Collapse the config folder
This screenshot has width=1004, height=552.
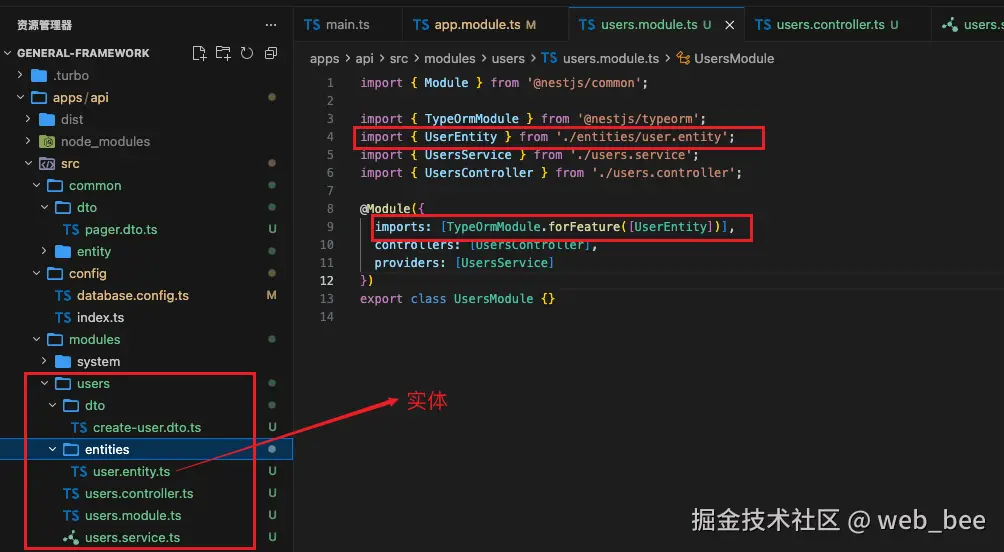pyautogui.click(x=36, y=273)
